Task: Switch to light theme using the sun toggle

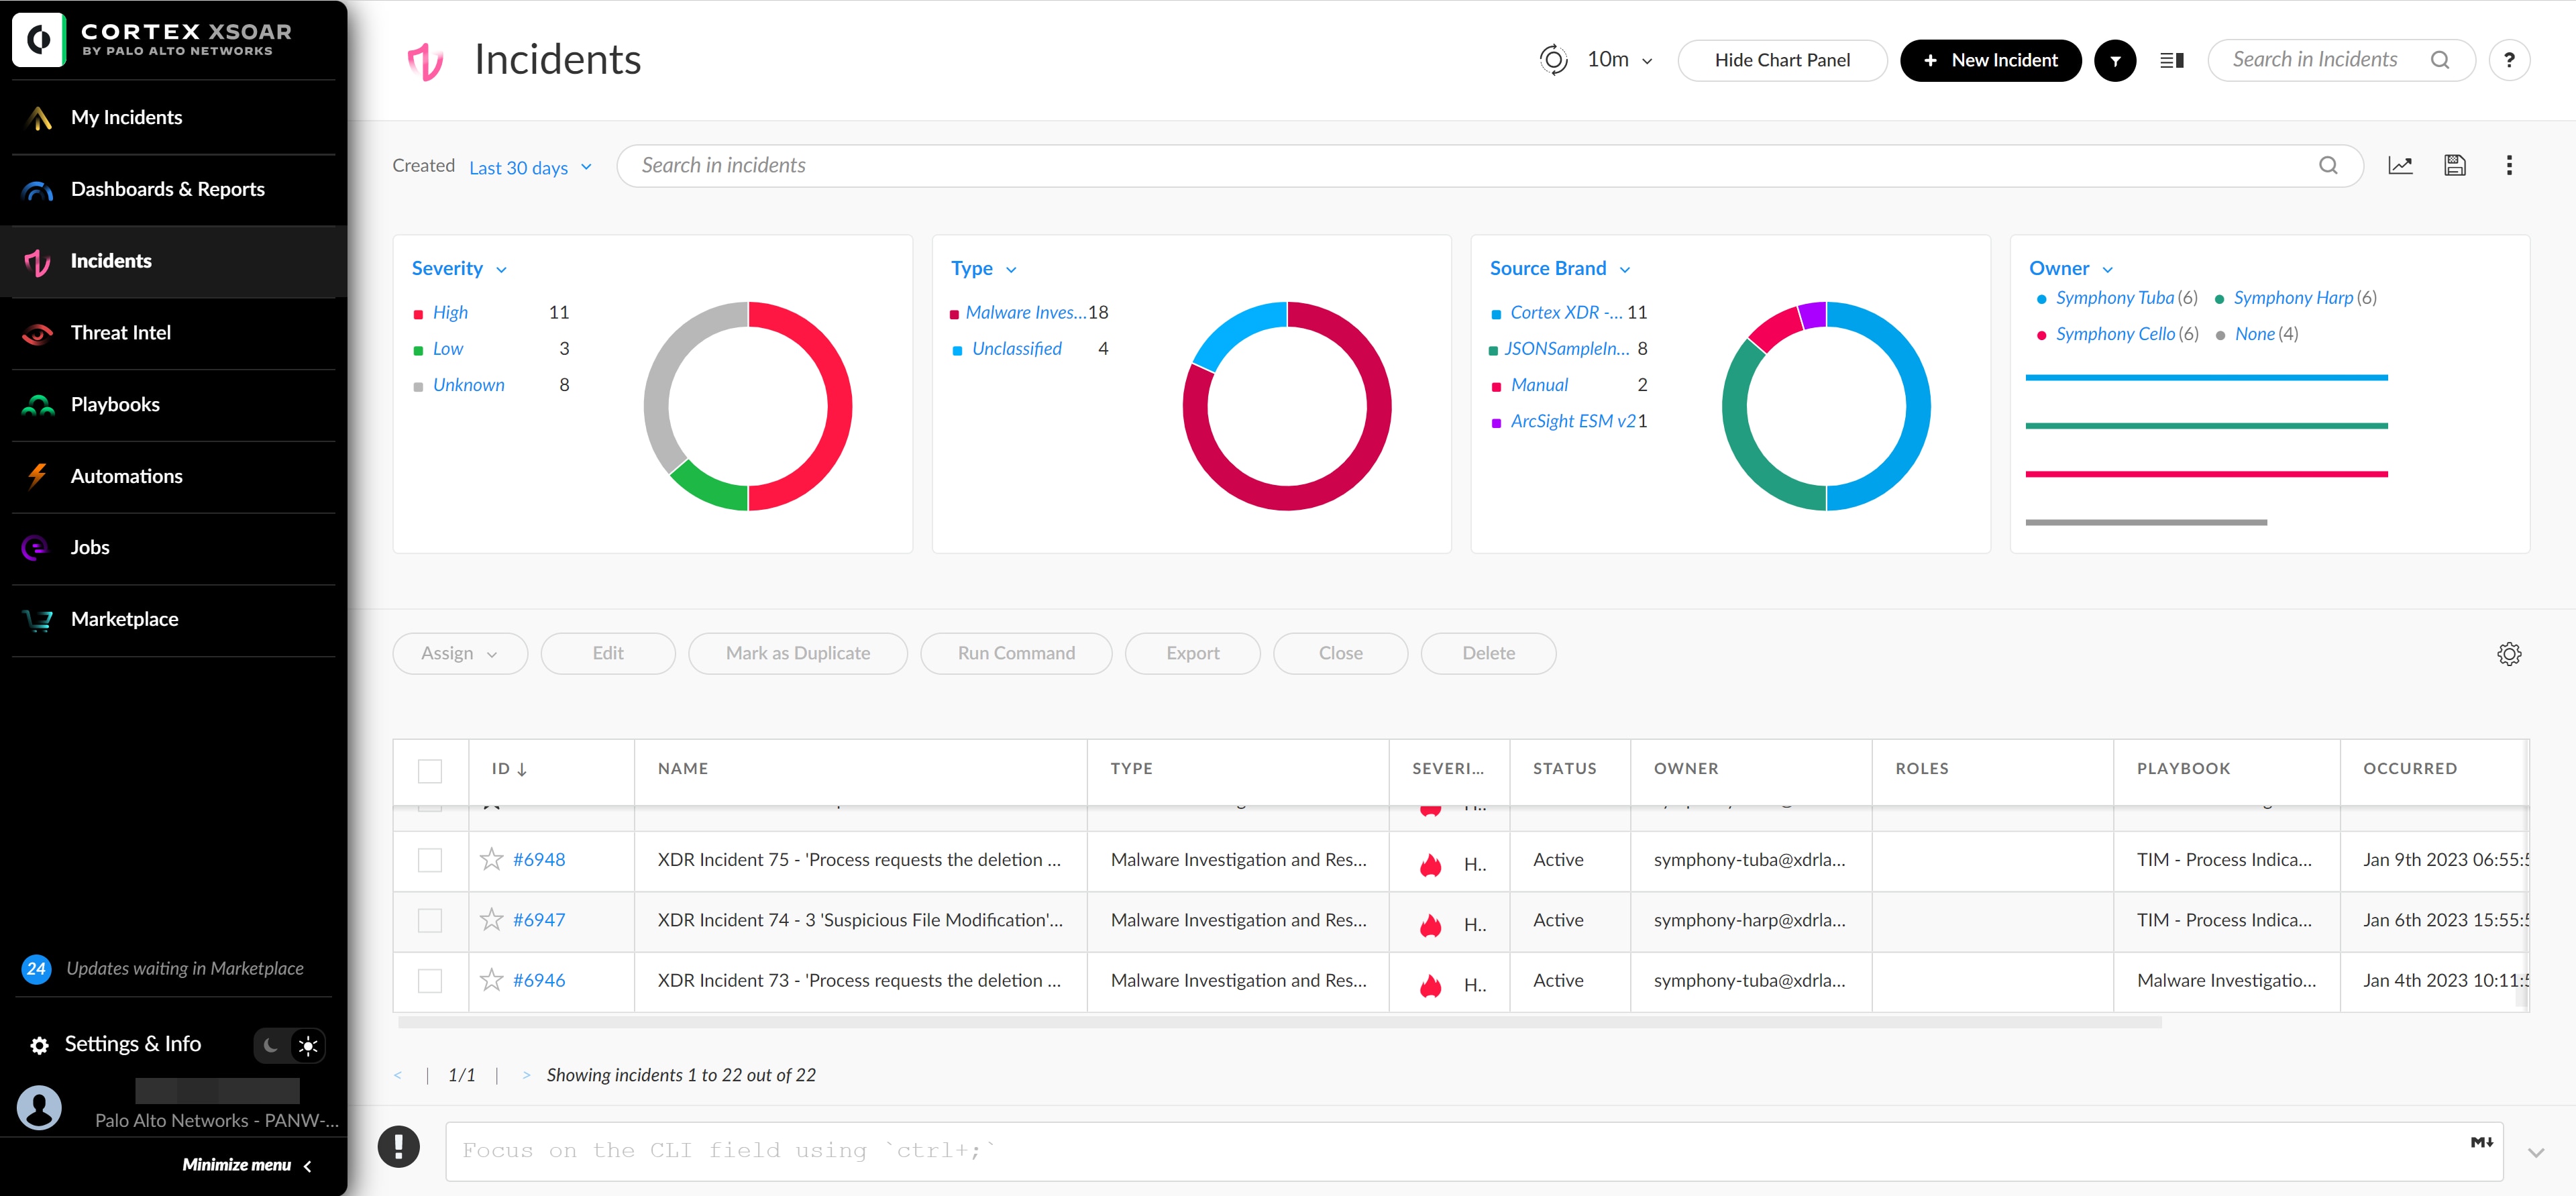Action: click(x=308, y=1045)
